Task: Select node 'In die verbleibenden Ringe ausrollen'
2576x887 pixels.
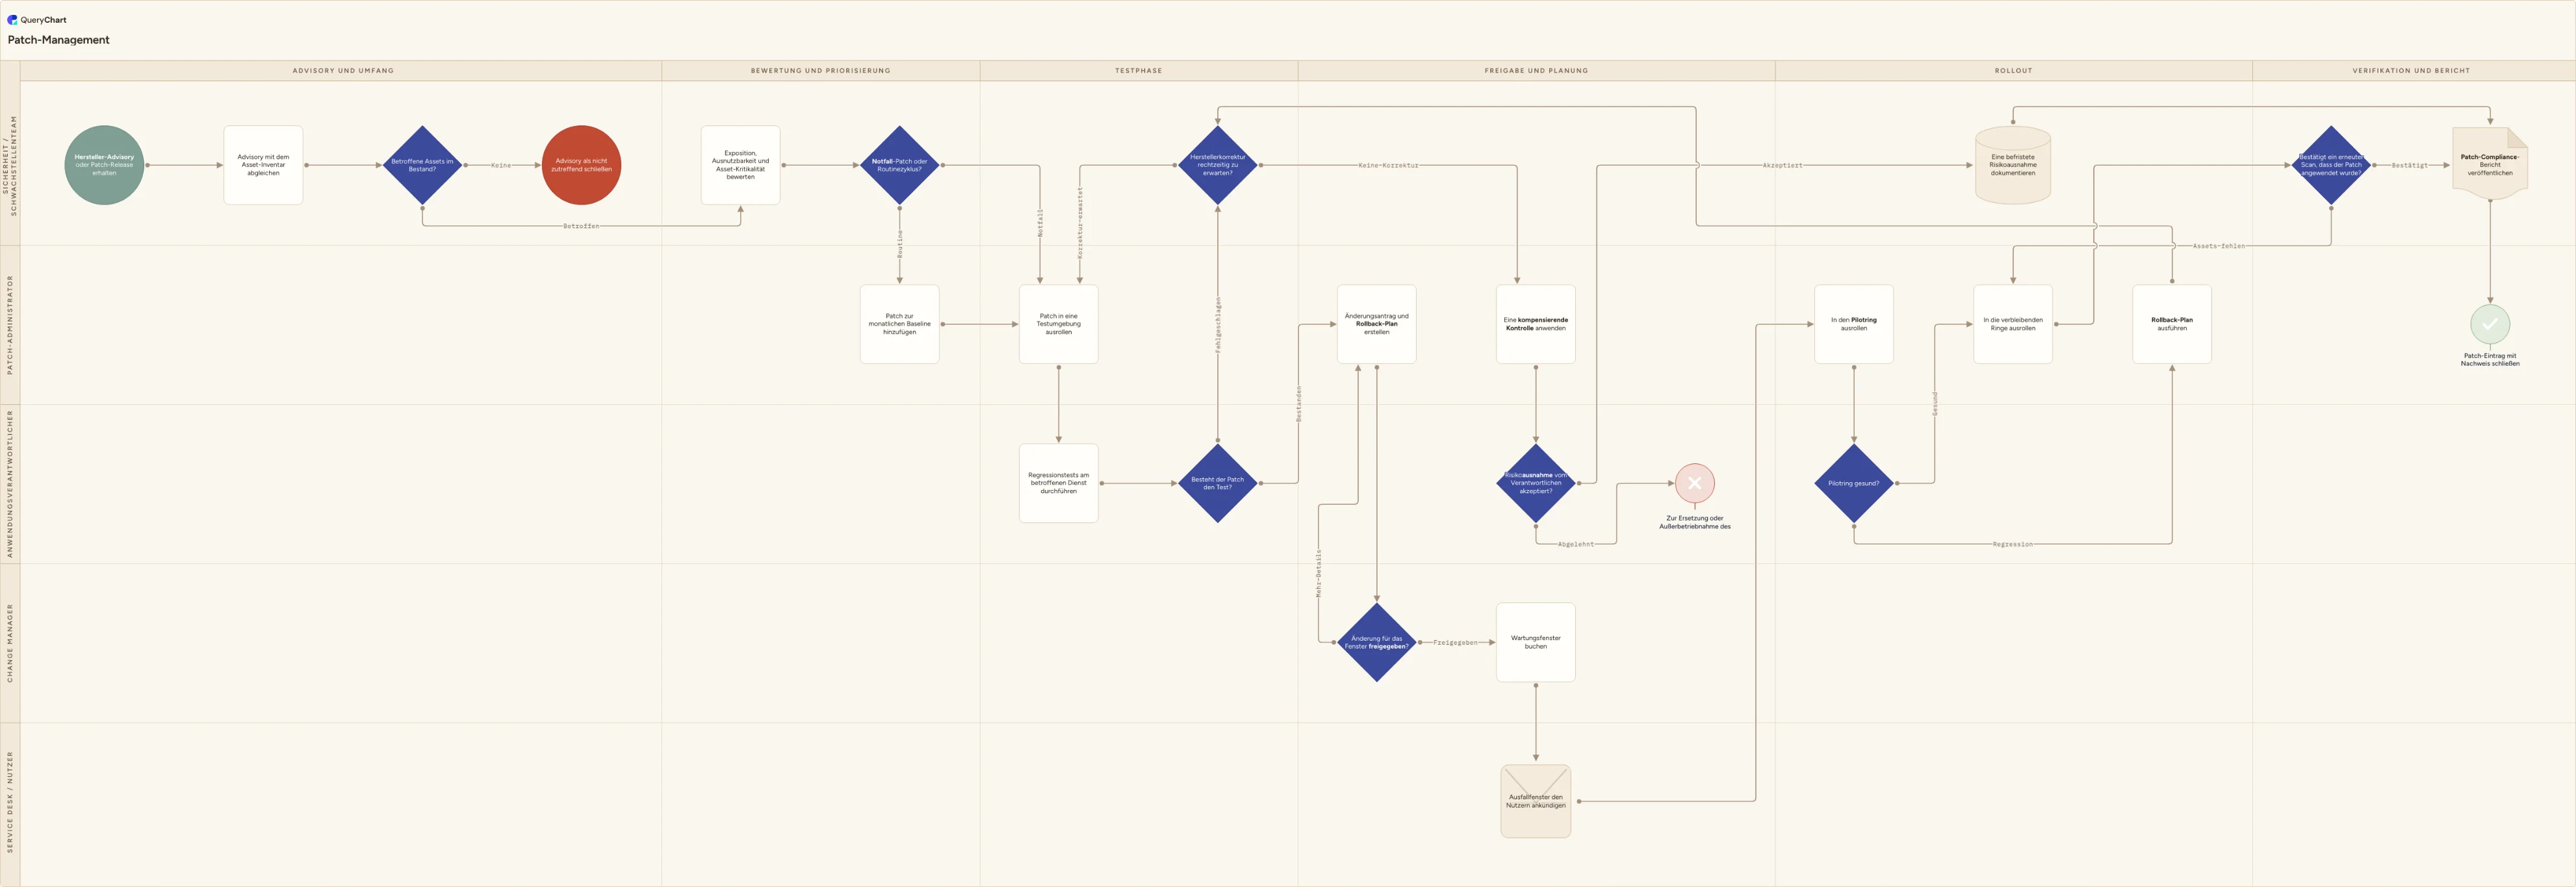Action: [x=2012, y=324]
